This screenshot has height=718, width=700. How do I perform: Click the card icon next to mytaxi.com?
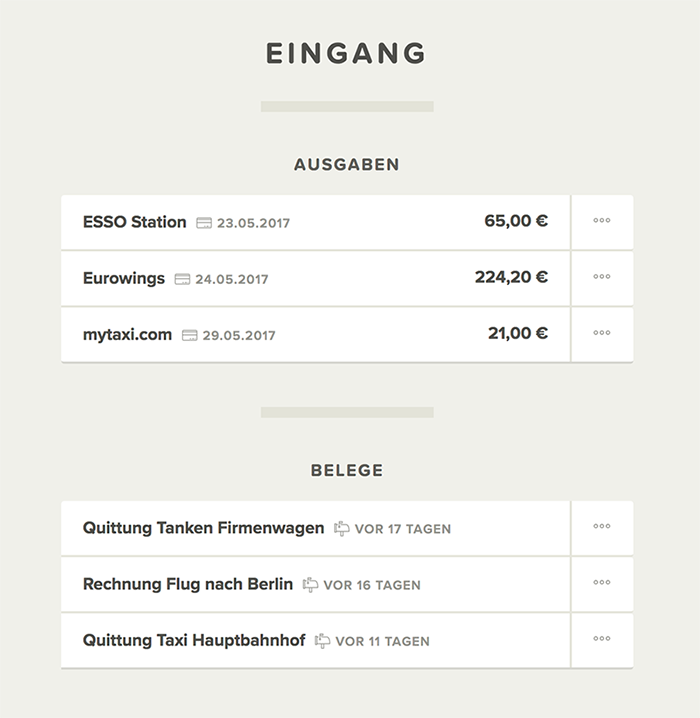[x=190, y=336]
